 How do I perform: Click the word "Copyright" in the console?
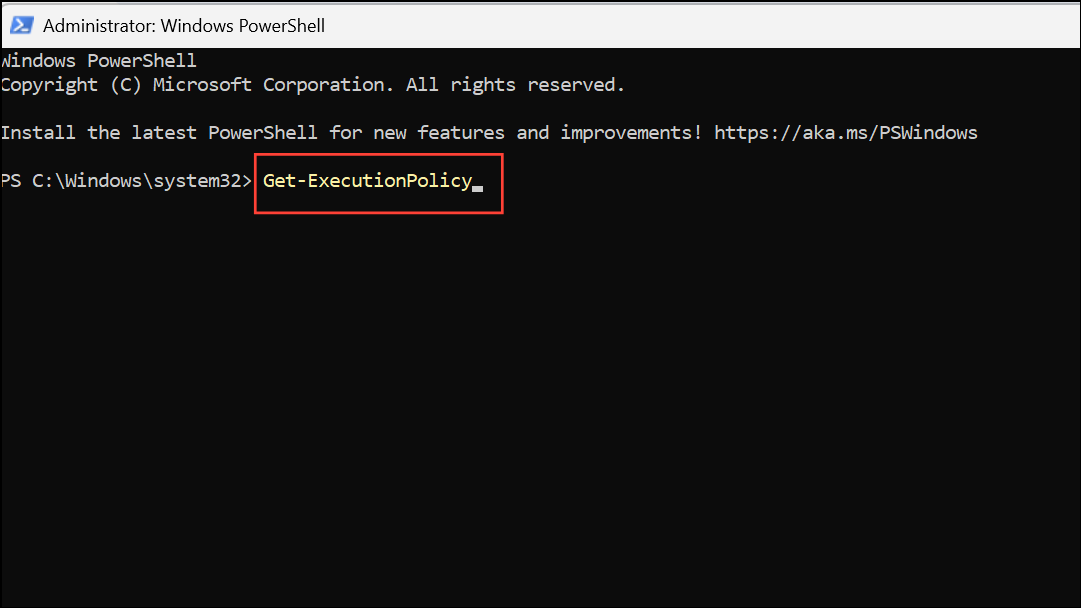(x=49, y=85)
